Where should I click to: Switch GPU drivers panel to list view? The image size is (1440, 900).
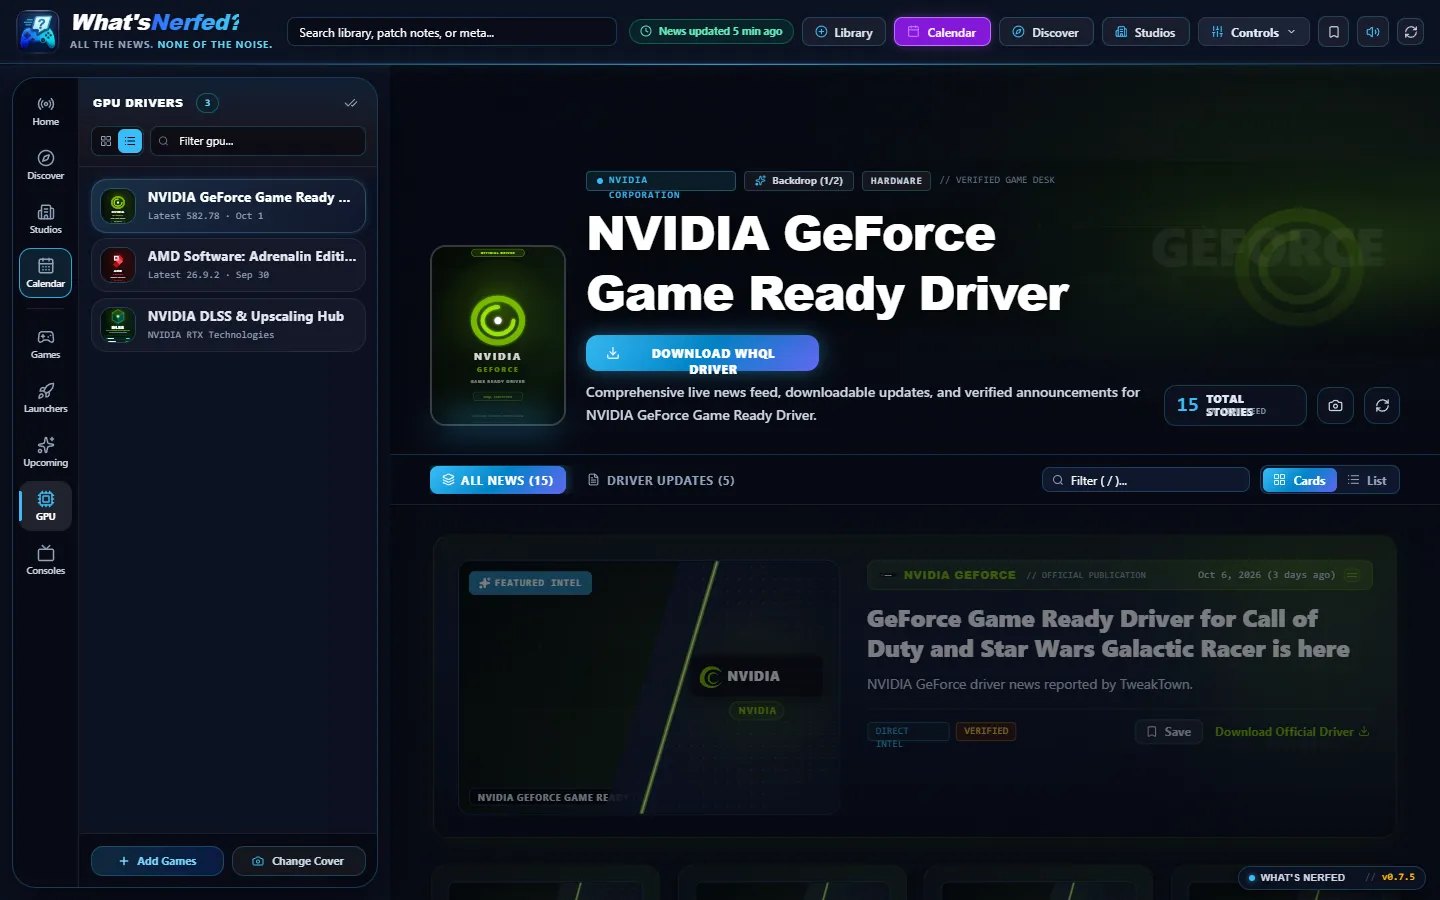tap(130, 141)
